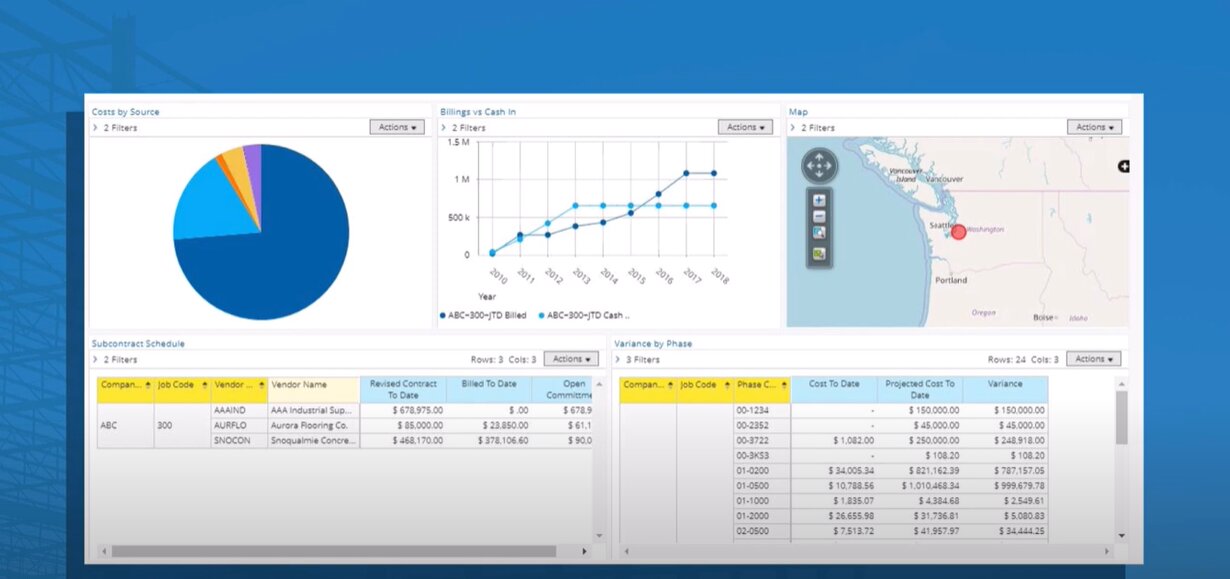Zoom out on the map
Viewport: 1230px width, 579px height.
[x=819, y=216]
